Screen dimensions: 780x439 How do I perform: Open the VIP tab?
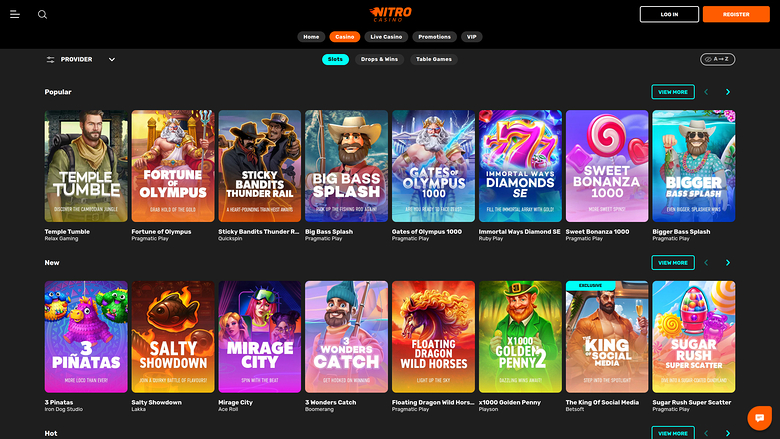[x=472, y=37]
